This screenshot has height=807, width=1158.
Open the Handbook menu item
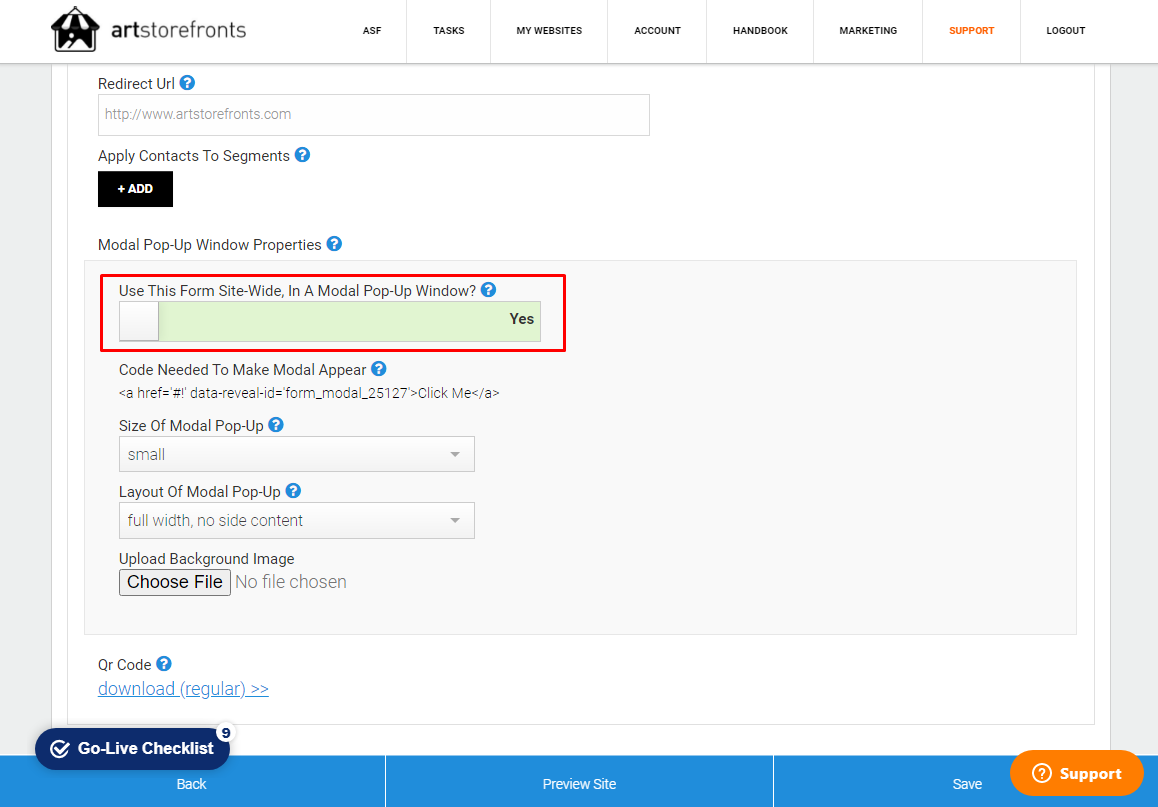coord(760,31)
